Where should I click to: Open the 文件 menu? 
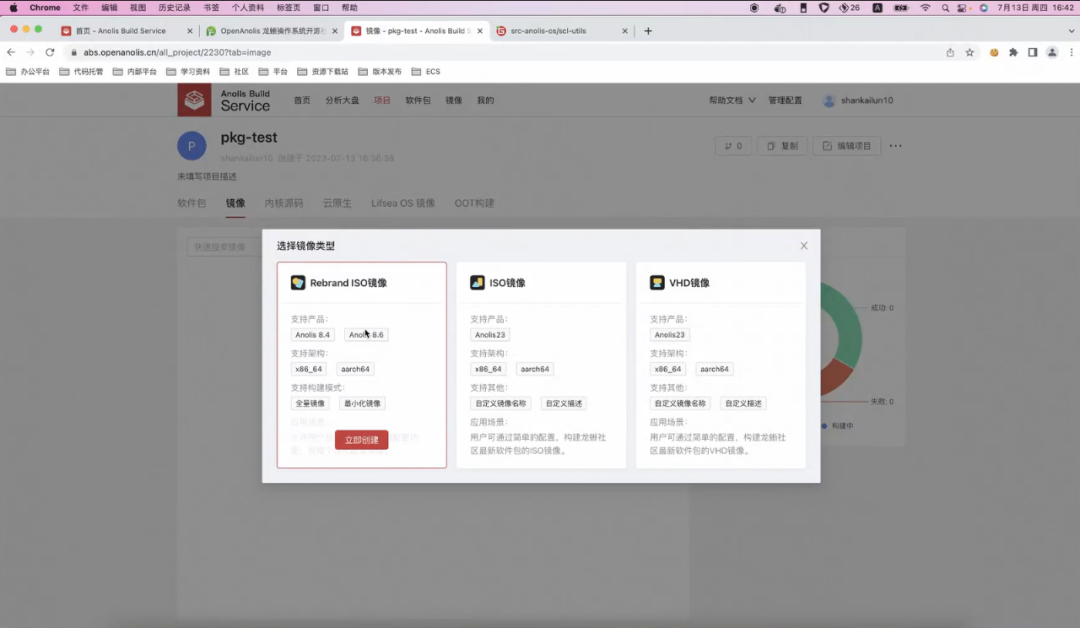(x=81, y=8)
